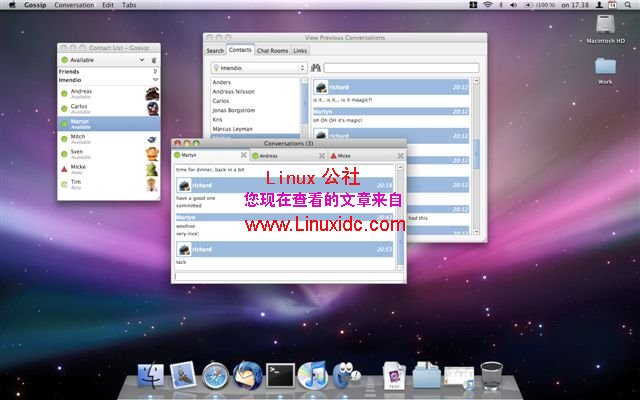Open the TEXT document in the Dock
Viewport: 640px width, 400px height.
coord(394,376)
